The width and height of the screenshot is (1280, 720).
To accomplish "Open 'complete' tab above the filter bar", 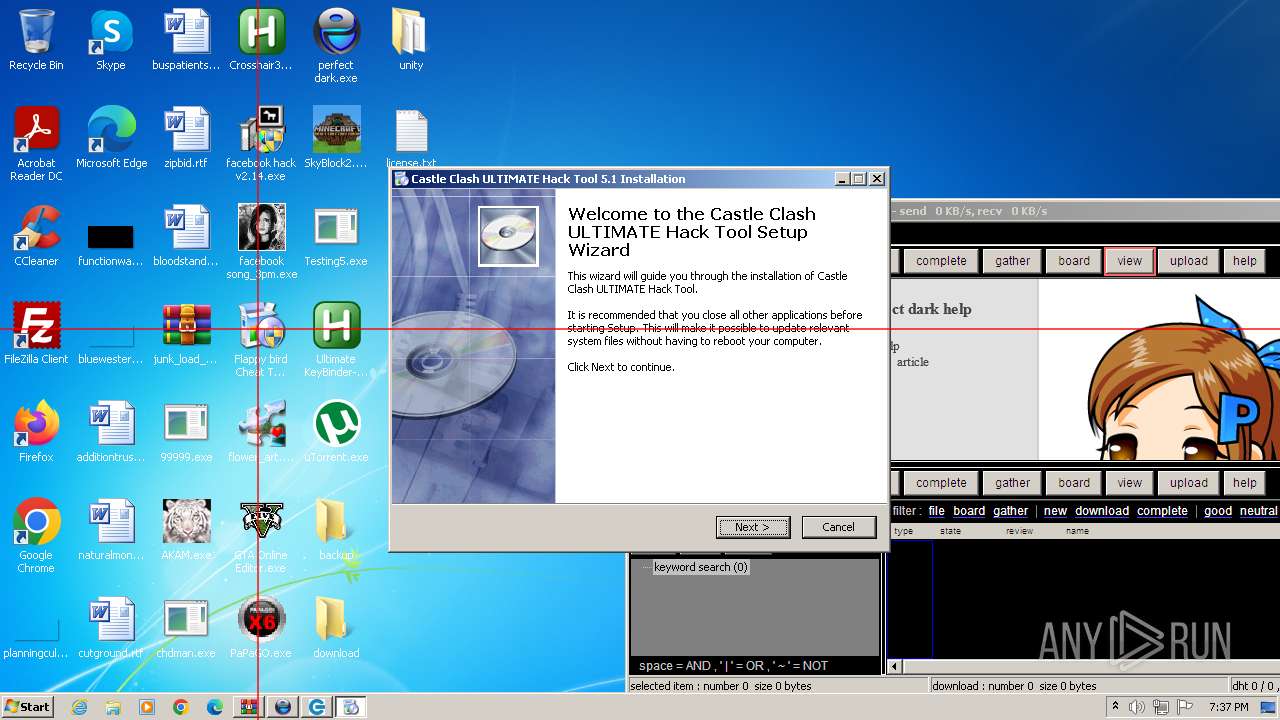I will pos(941,483).
